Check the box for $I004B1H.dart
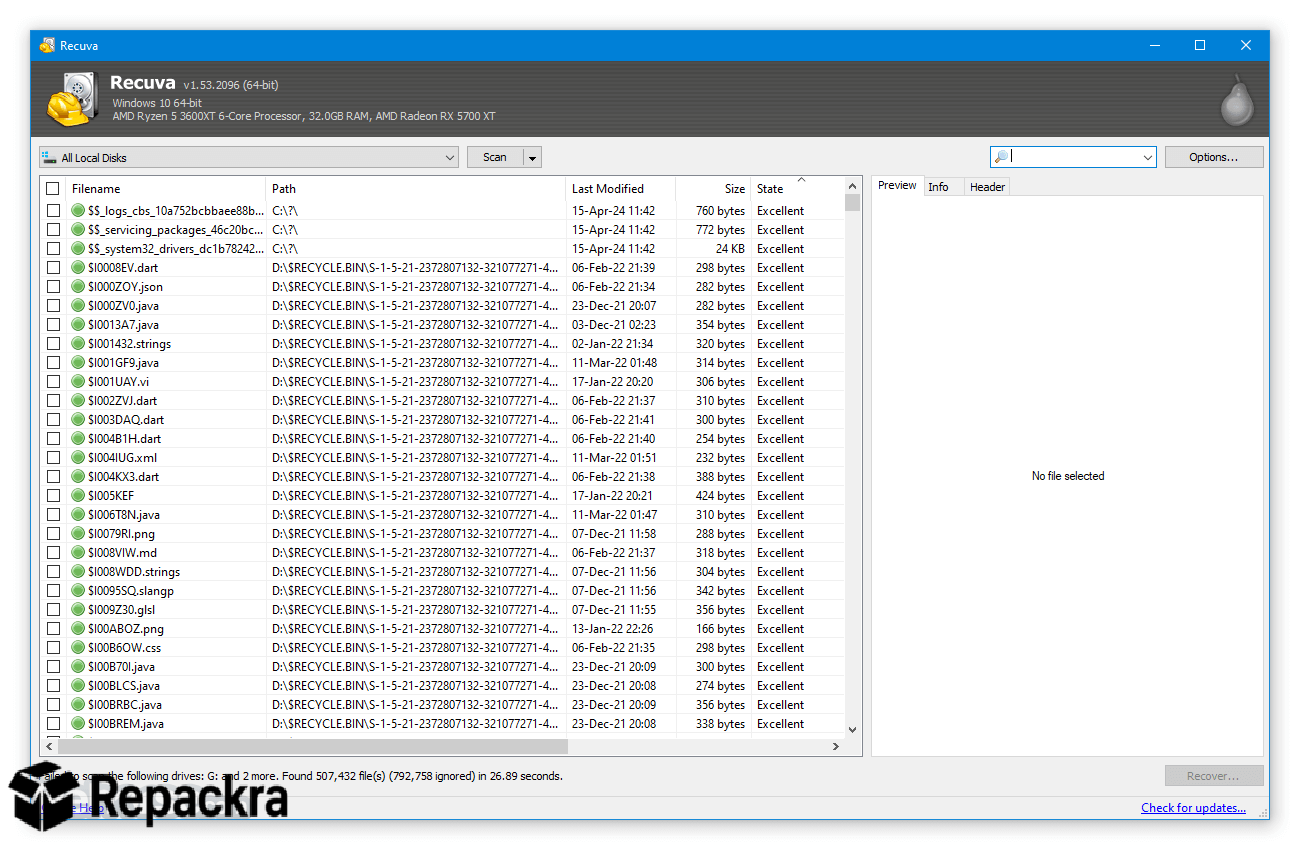Viewport: 1300px width, 850px height. [x=53, y=439]
